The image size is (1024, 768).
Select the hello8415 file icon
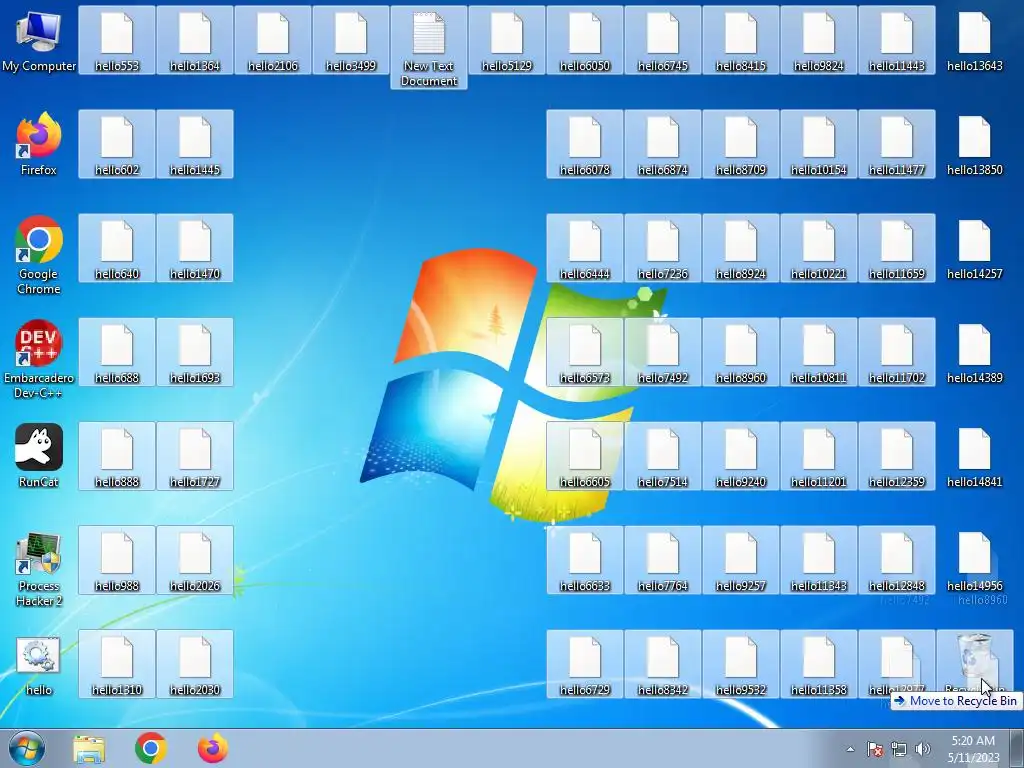click(741, 40)
